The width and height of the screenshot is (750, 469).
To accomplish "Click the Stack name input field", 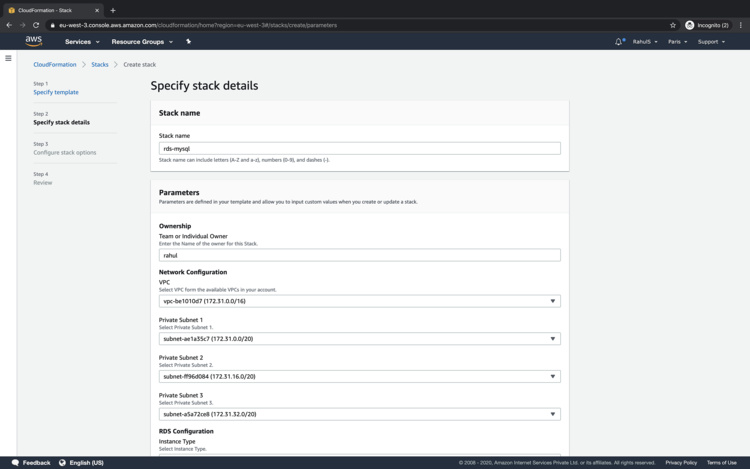I will [359, 149].
